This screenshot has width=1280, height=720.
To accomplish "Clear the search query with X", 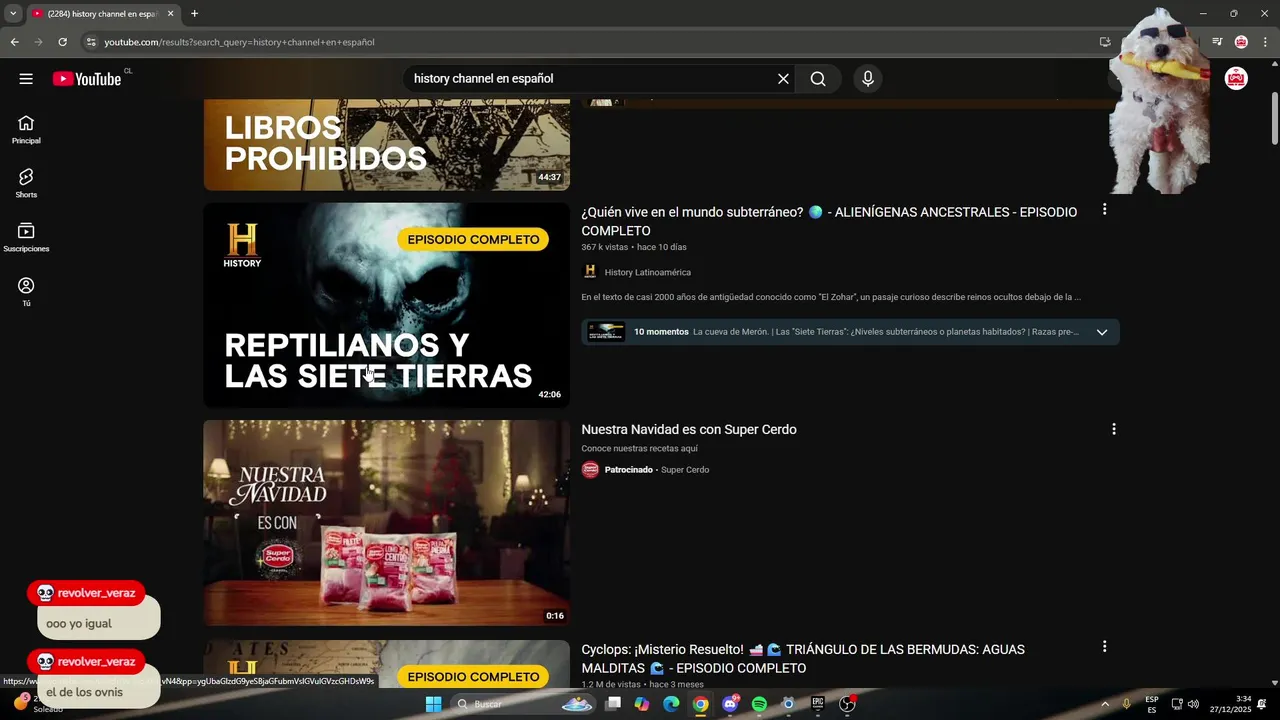I will pos(783,79).
